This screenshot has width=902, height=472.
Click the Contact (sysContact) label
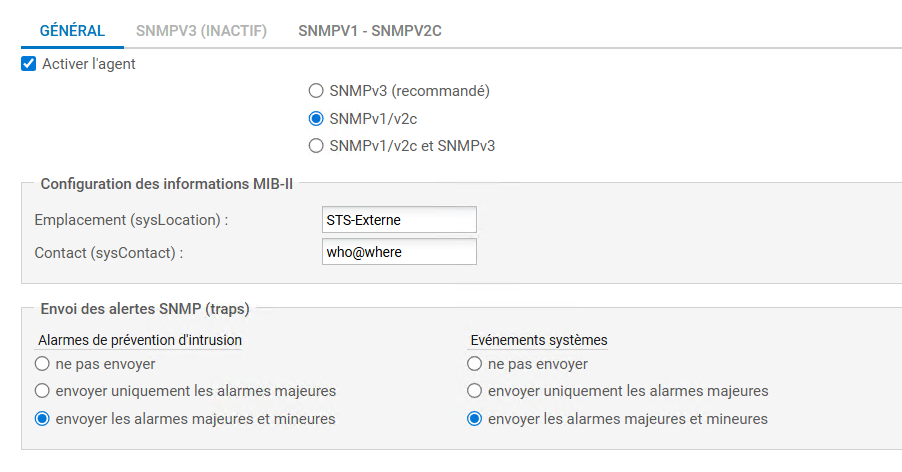[x=109, y=253]
